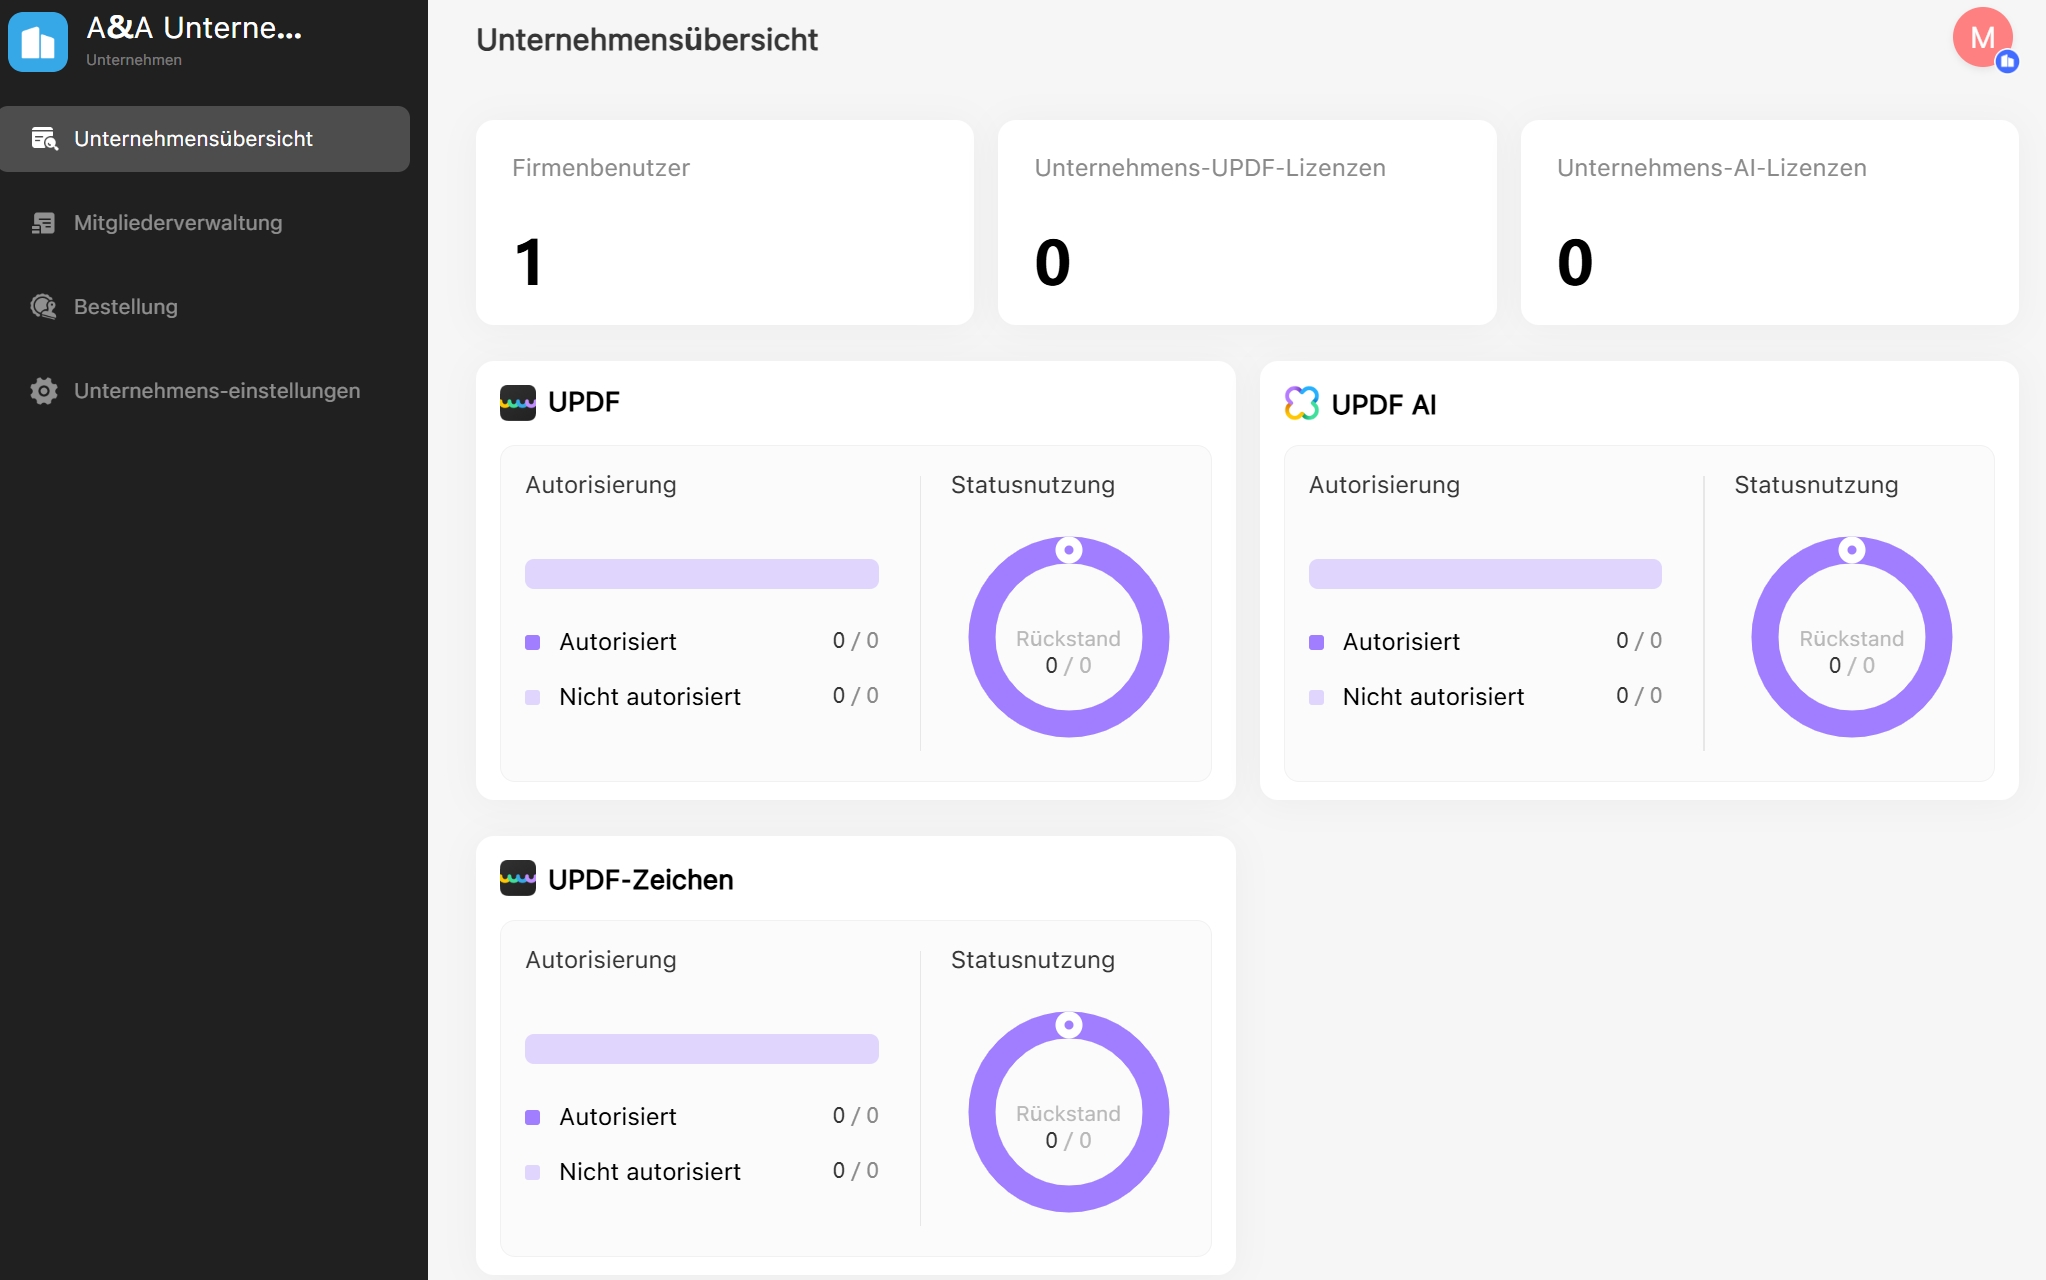Click the Bestellung order icon

click(x=43, y=307)
